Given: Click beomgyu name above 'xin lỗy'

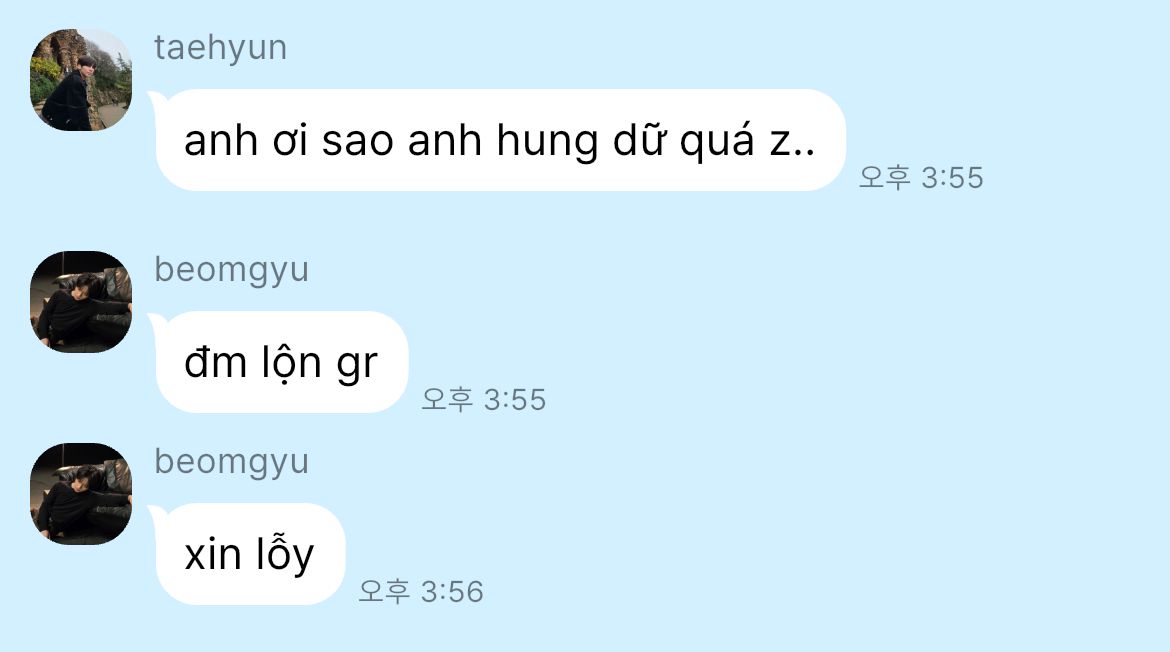Looking at the screenshot, I should coord(231,462).
